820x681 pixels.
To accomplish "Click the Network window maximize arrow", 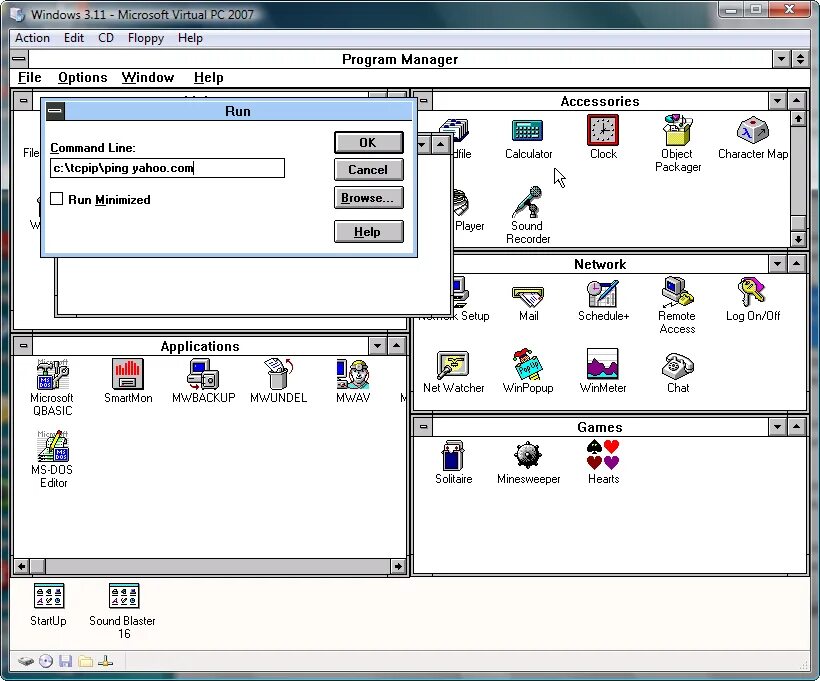I will (796, 264).
